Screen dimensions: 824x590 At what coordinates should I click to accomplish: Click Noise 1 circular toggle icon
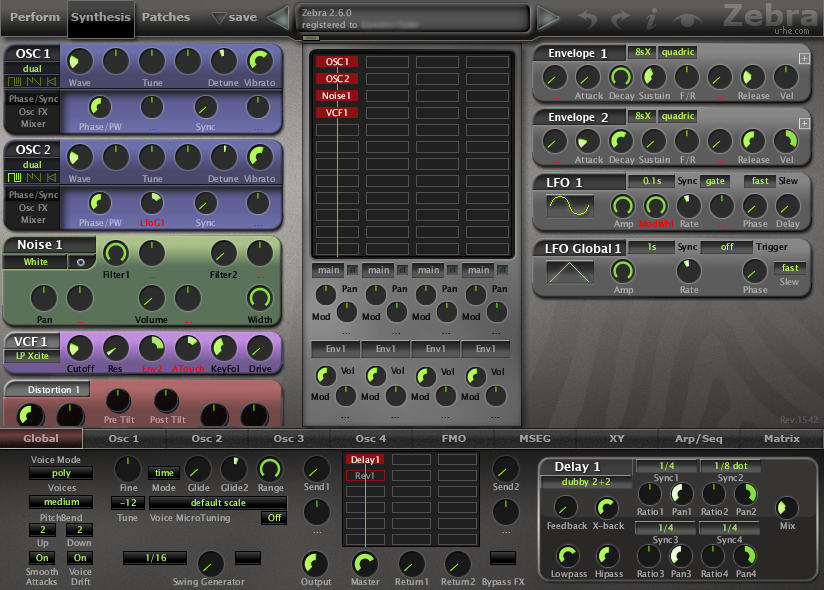click(x=81, y=262)
